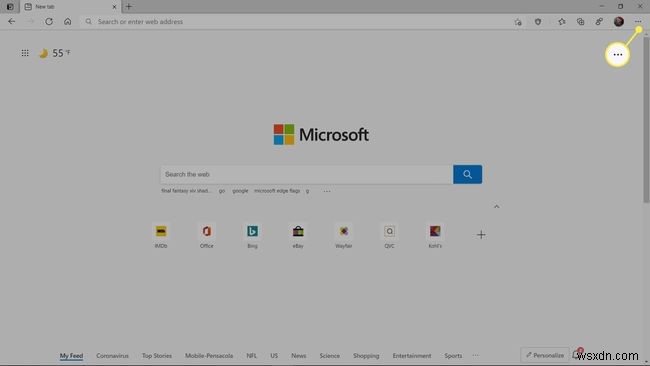The width and height of the screenshot is (650, 366).
Task: Switch to the My Feed tab
Action: click(71, 356)
